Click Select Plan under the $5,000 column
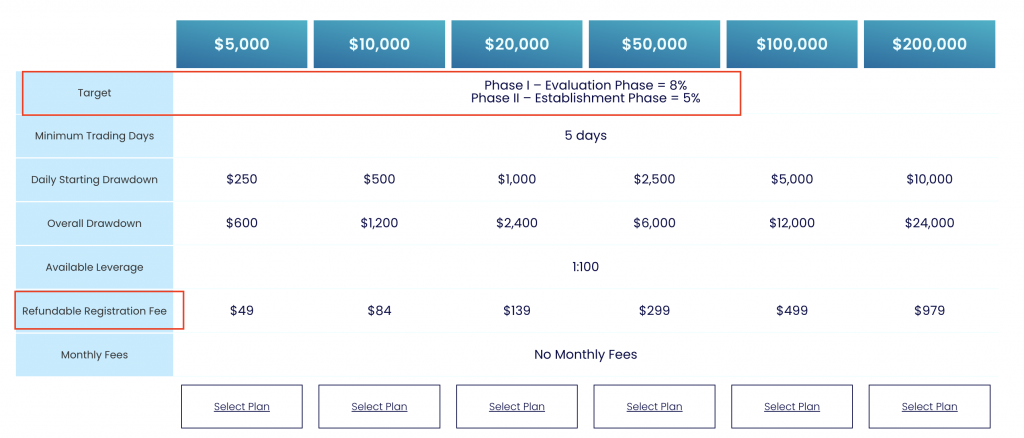 click(242, 406)
